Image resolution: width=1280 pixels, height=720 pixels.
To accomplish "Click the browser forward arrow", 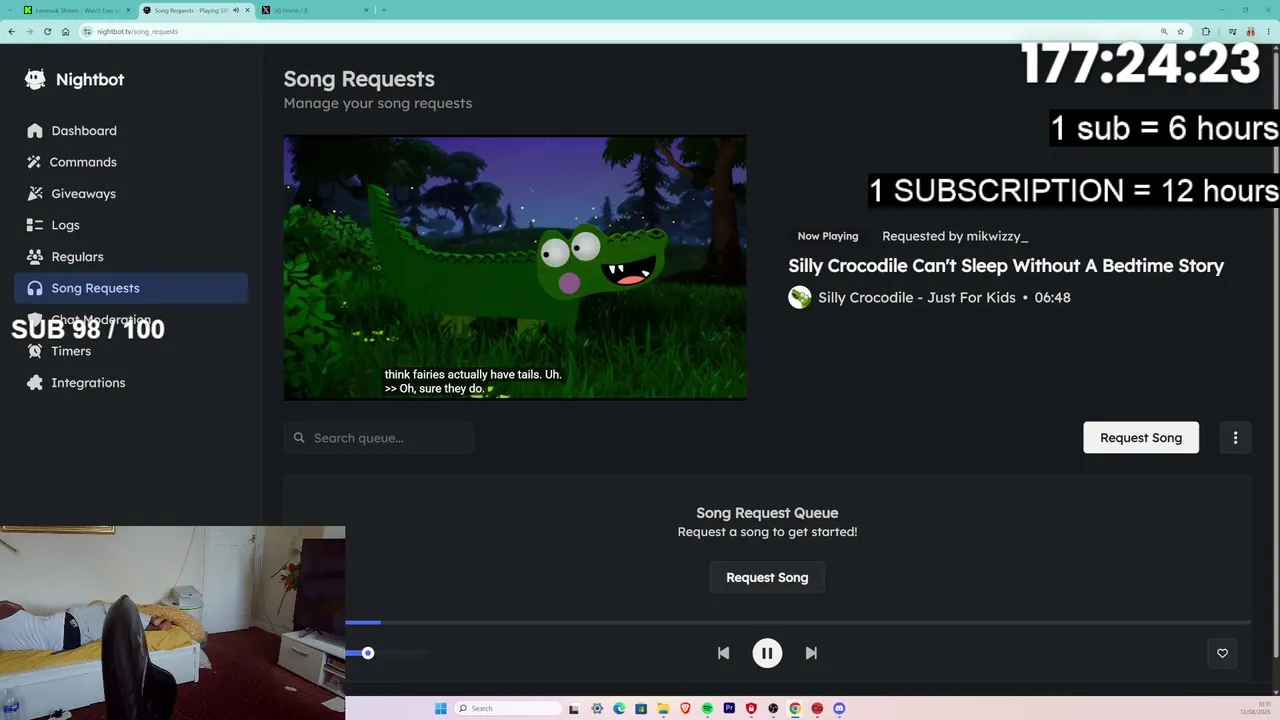I will (x=29, y=31).
